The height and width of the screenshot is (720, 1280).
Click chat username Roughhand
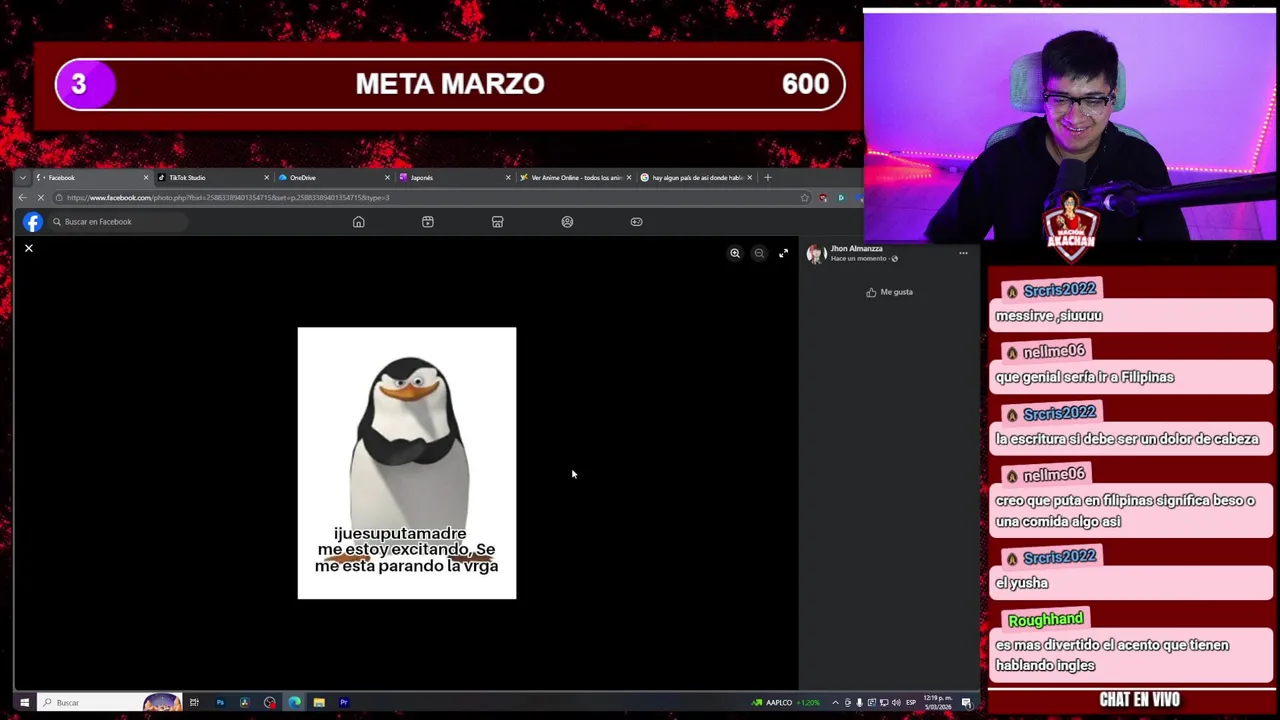click(x=1045, y=621)
